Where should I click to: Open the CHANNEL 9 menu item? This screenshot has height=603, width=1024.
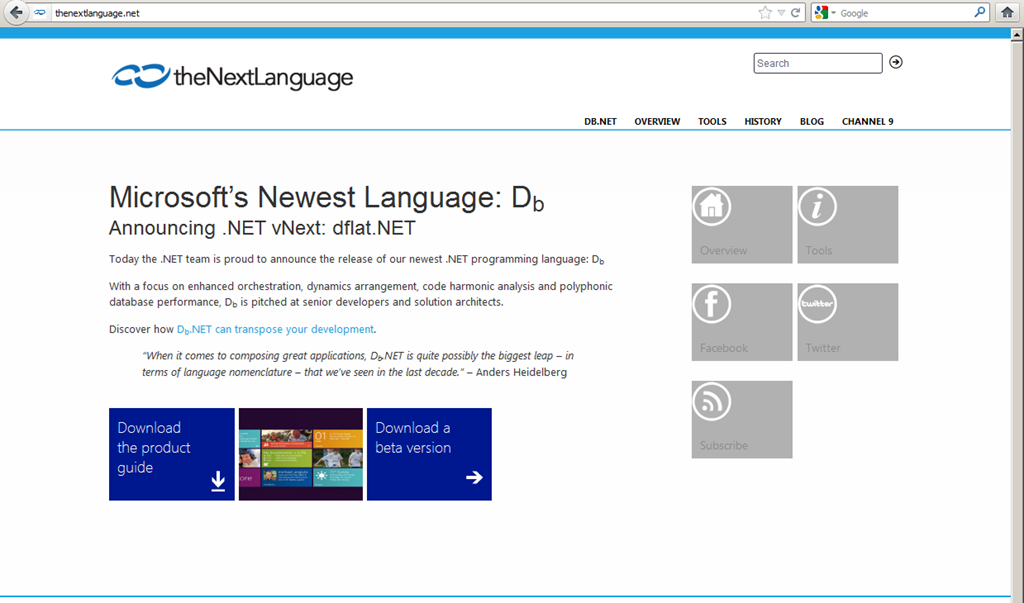867,121
